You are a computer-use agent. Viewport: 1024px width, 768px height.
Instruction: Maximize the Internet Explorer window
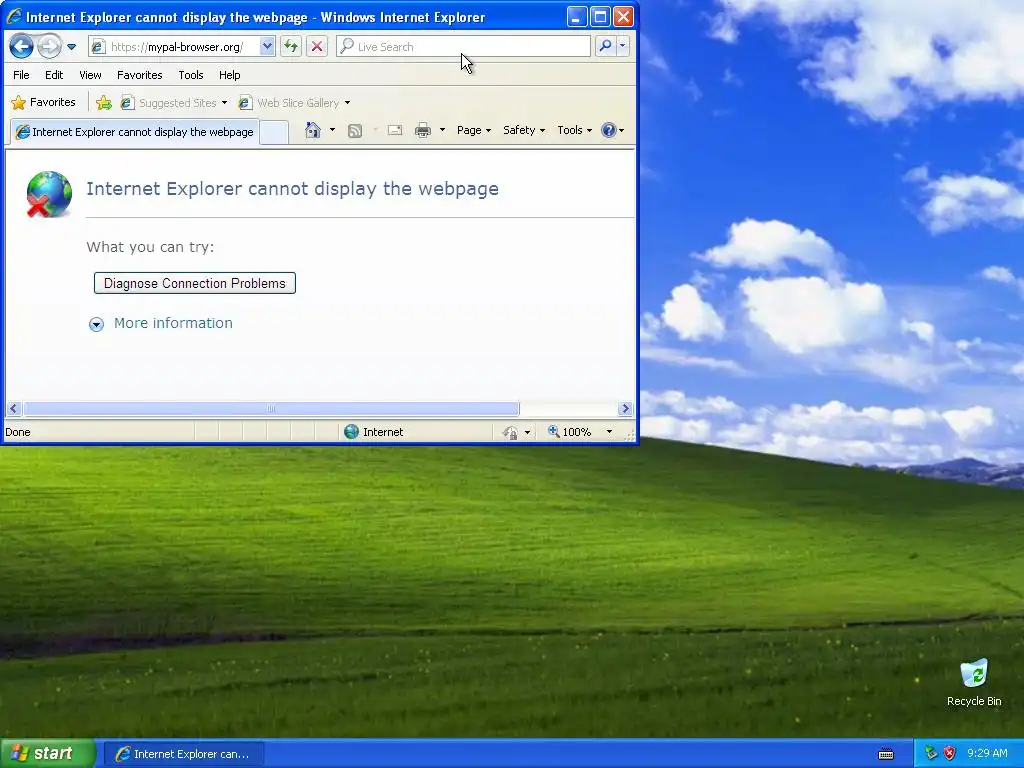[600, 17]
